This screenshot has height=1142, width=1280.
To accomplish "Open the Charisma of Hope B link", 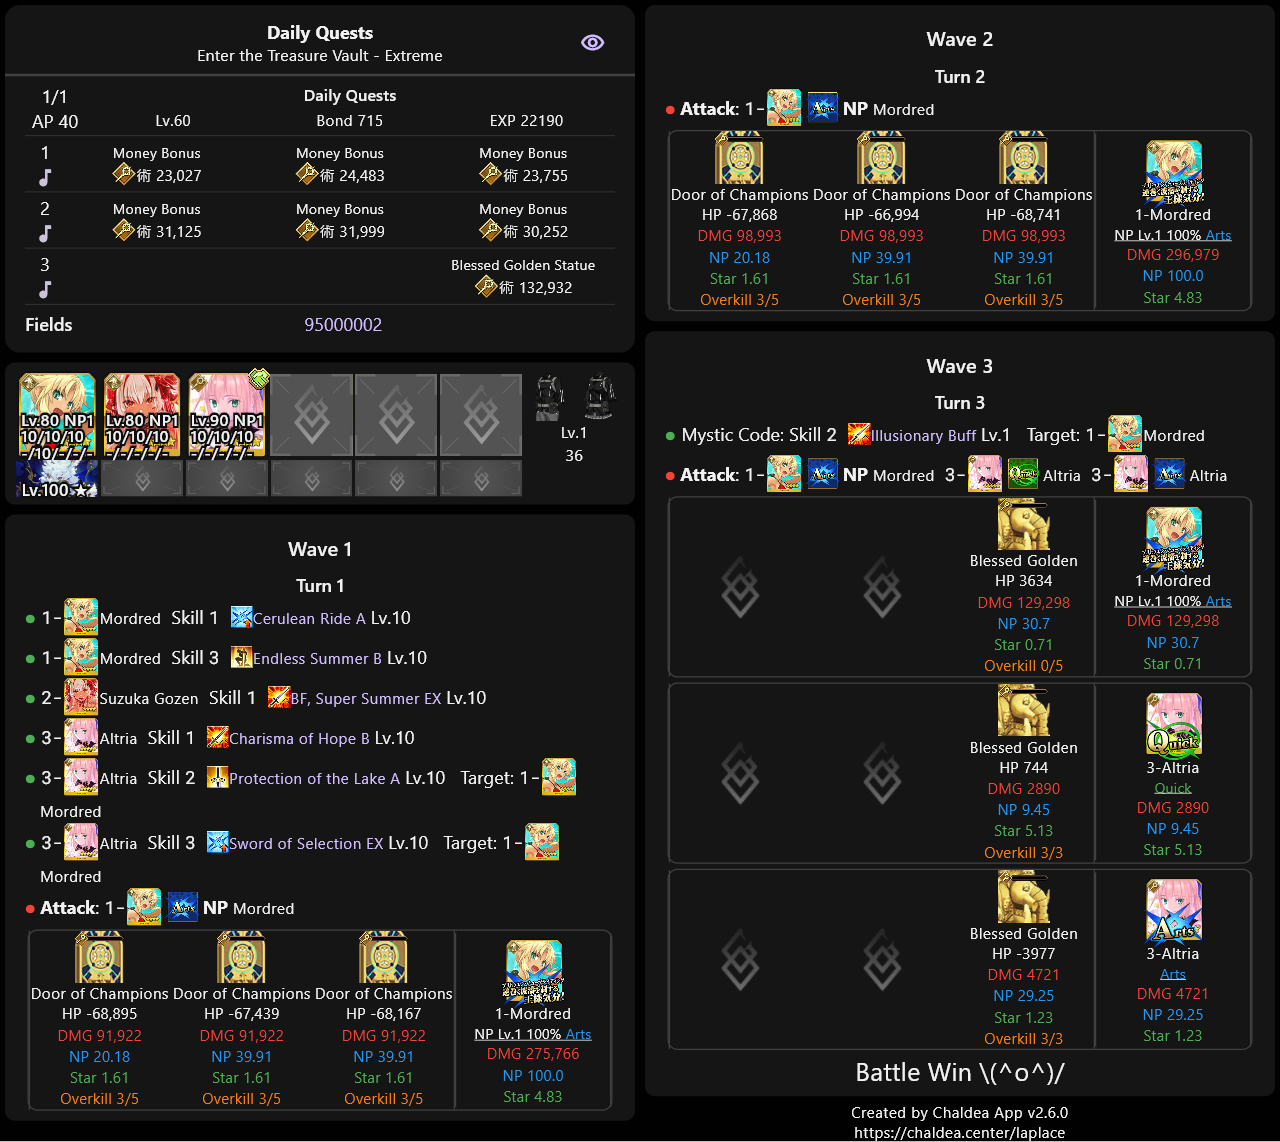I will pyautogui.click(x=299, y=738).
